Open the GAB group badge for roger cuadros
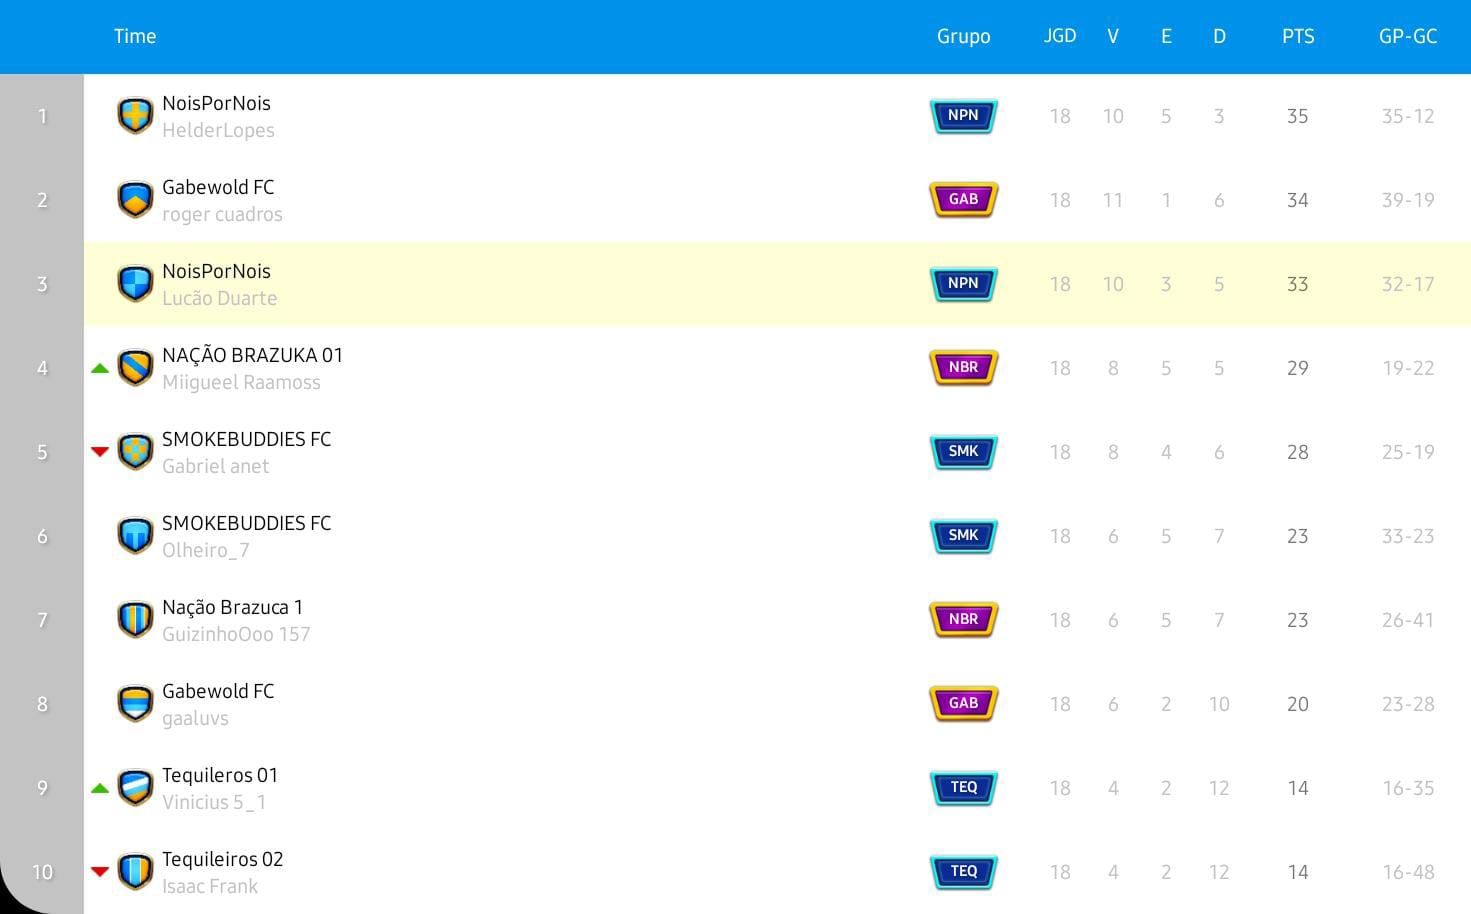Viewport: 1471px width, 914px height. click(x=963, y=200)
